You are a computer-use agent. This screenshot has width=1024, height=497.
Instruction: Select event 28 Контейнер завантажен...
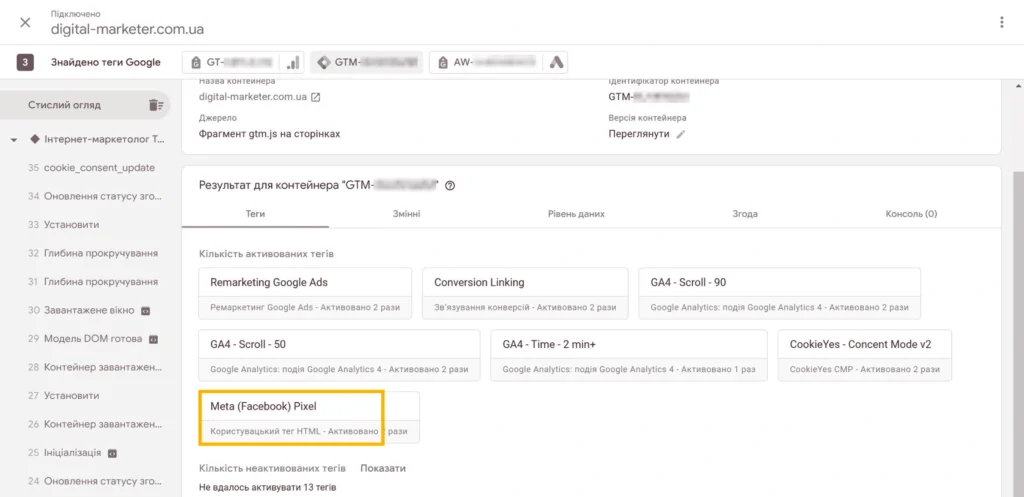[x=95, y=367]
